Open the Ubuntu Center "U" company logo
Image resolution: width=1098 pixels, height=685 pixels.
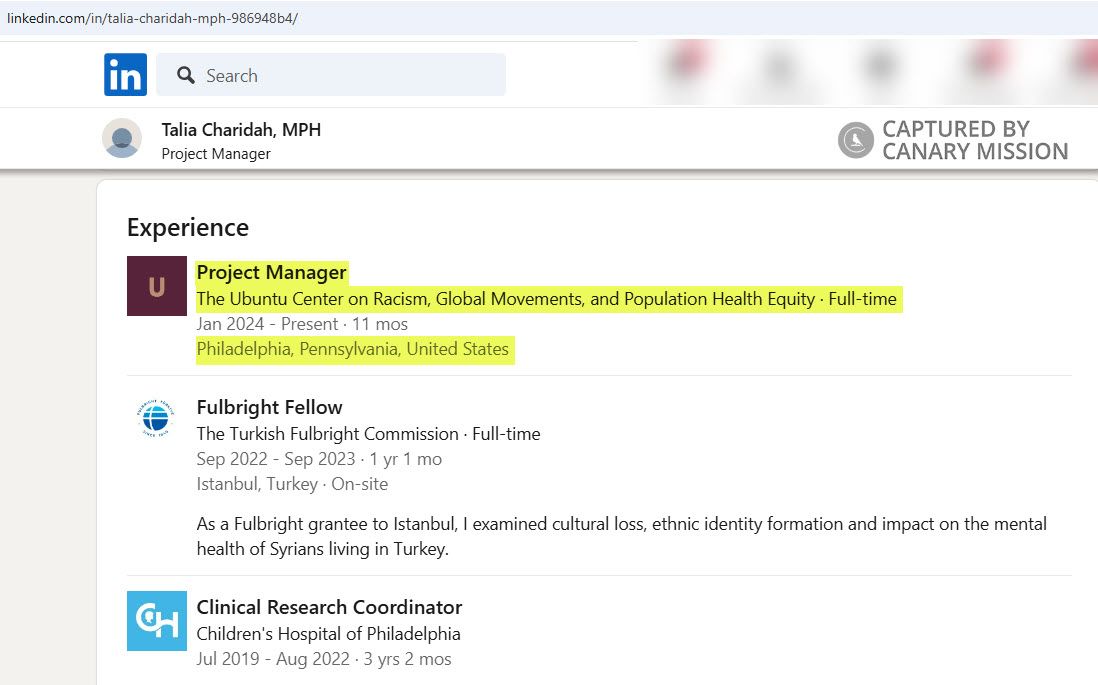point(157,286)
